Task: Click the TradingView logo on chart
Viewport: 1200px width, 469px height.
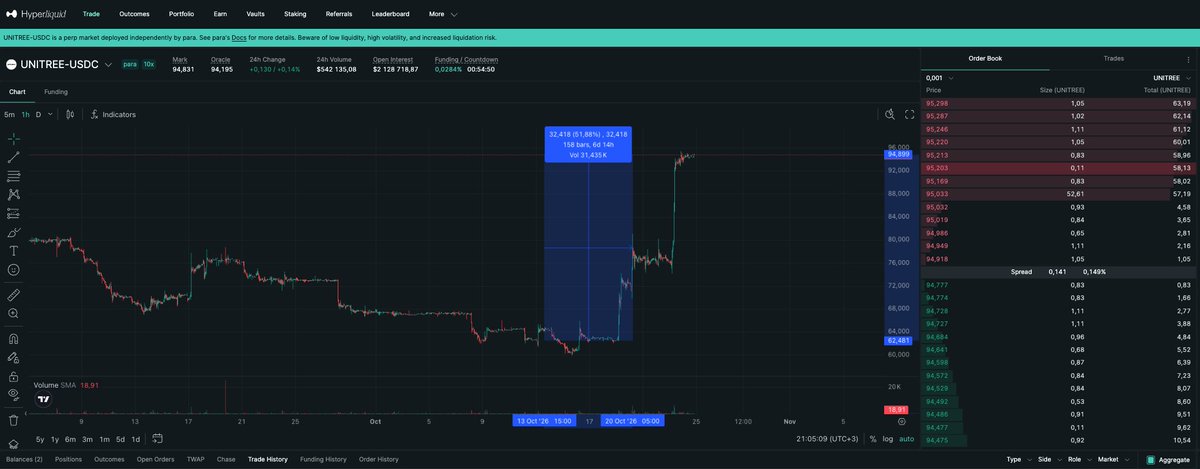Action: pyautogui.click(x=44, y=399)
